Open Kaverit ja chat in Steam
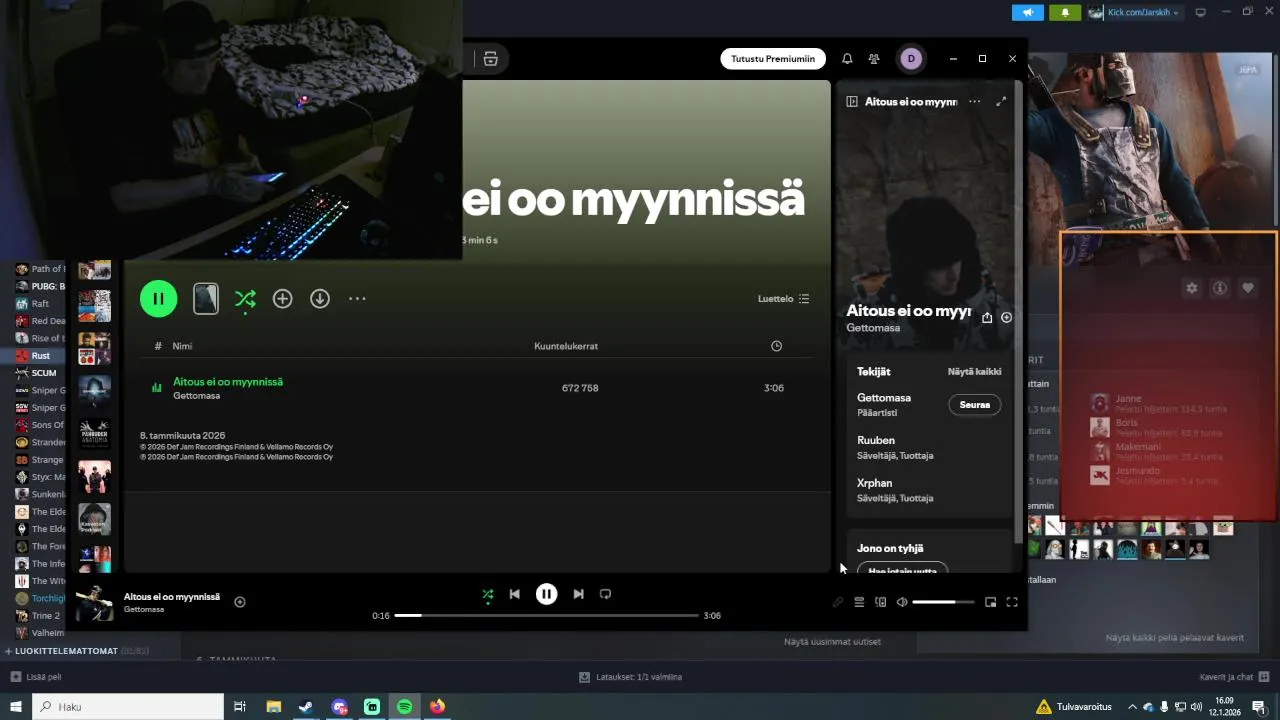 [x=1235, y=677]
